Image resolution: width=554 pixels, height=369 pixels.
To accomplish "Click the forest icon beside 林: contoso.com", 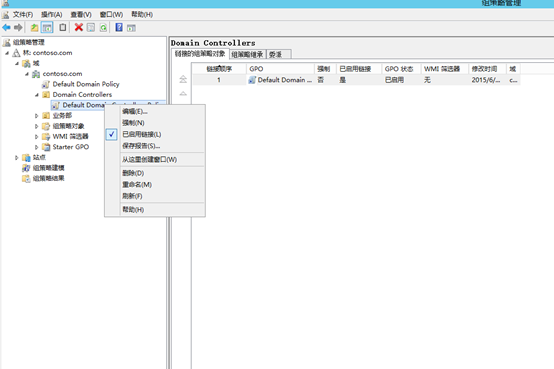I will tap(16, 53).
